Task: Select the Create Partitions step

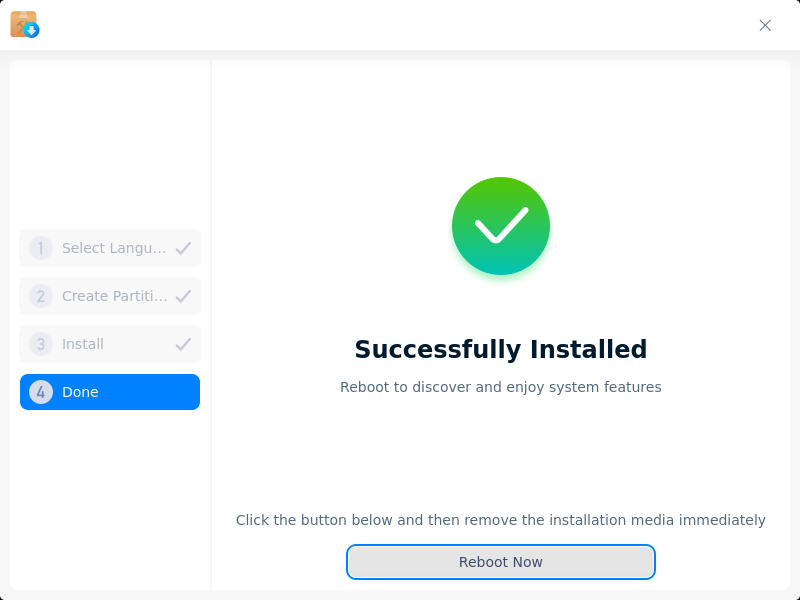Action: click(x=110, y=296)
